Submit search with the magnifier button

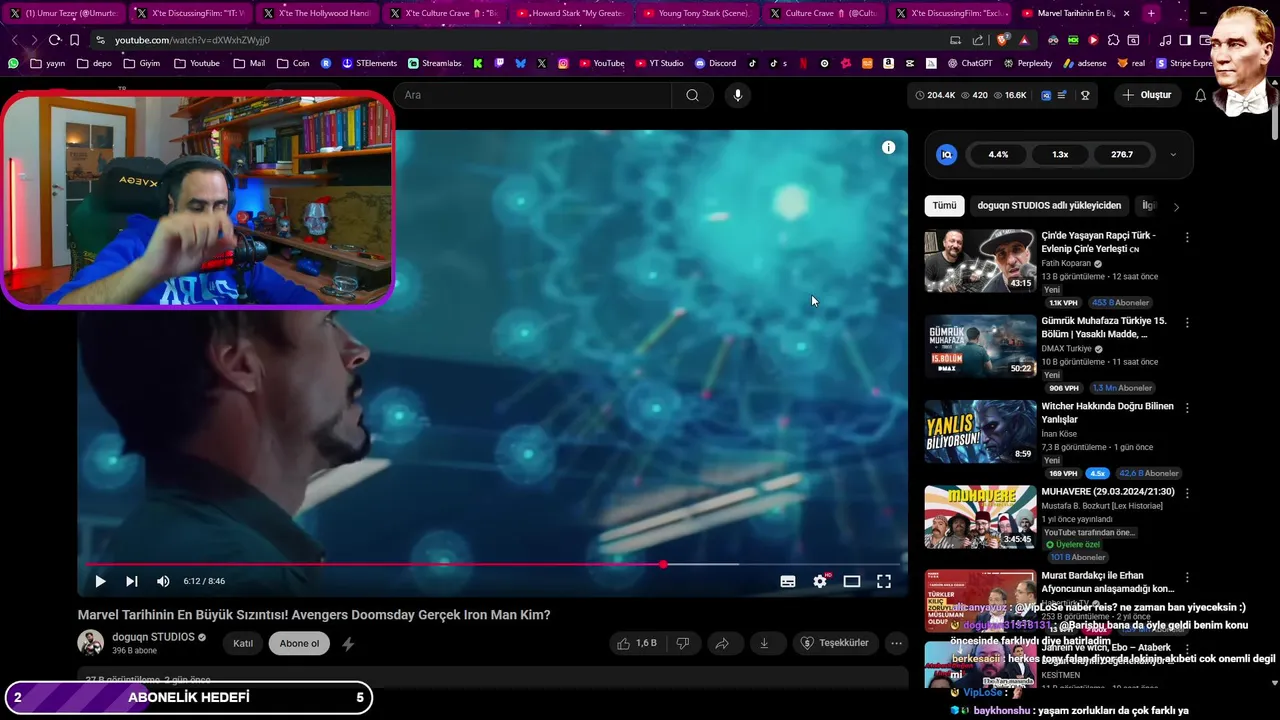click(692, 95)
